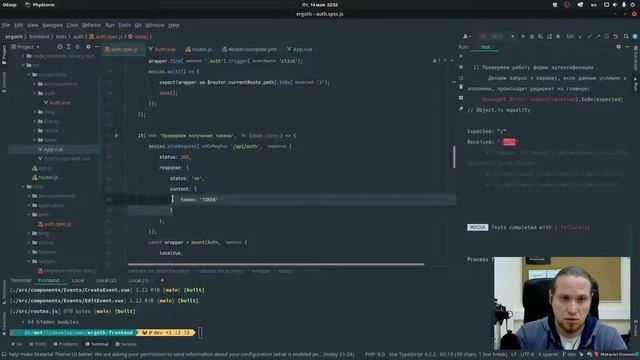Image resolution: width=640 pixels, height=360 pixels.
Task: Click the PHP: 8.0 status bar entry
Action: tap(375, 354)
